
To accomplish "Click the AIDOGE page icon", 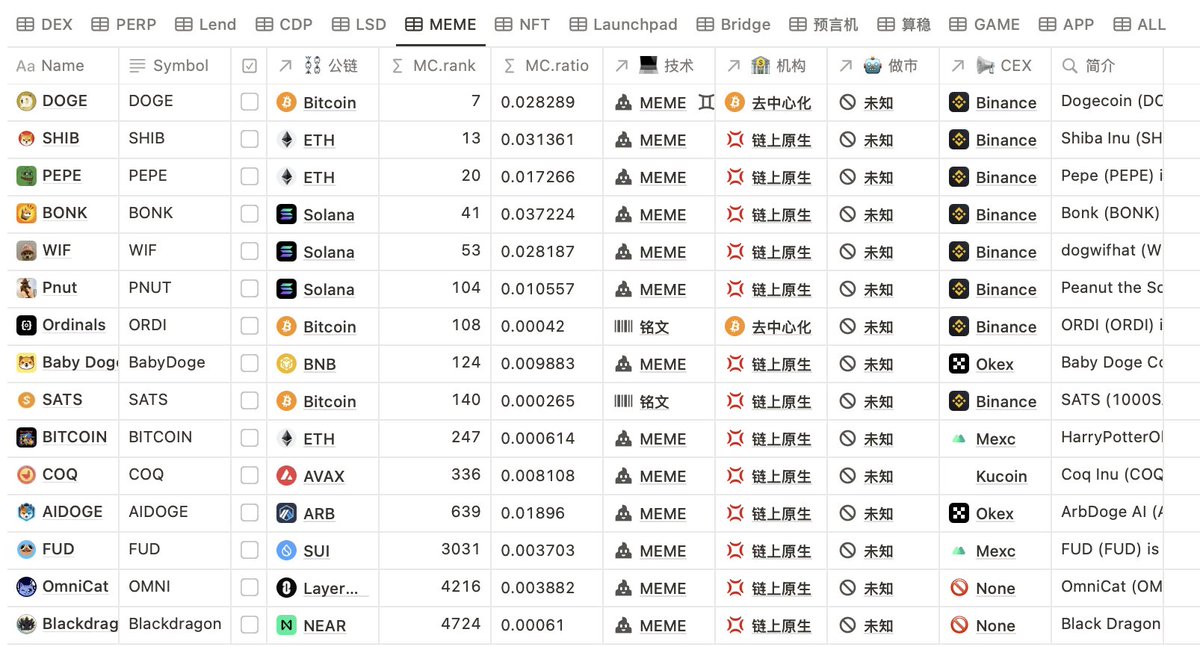I will tap(26, 512).
